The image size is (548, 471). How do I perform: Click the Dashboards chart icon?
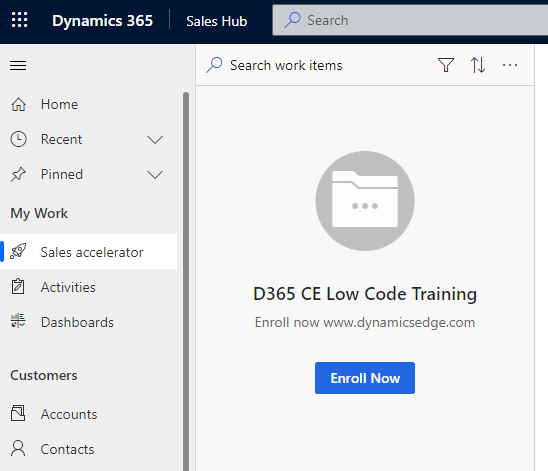click(18, 321)
